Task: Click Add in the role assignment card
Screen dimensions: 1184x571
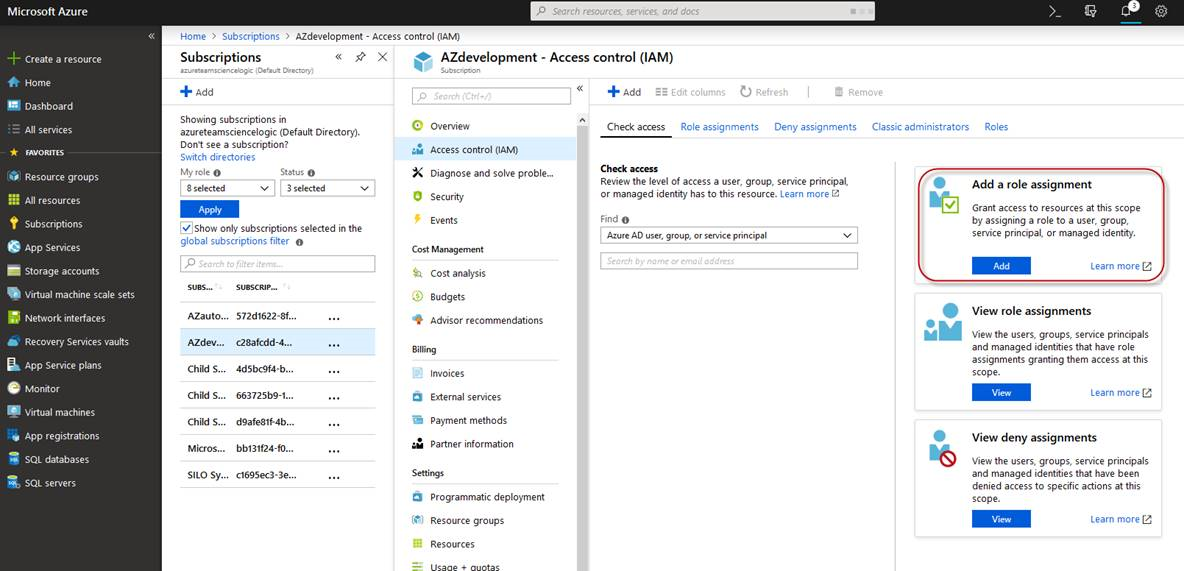Action: (x=1001, y=266)
